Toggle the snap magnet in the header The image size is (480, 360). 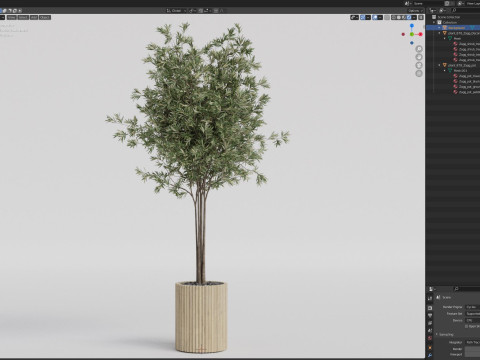click(x=201, y=11)
